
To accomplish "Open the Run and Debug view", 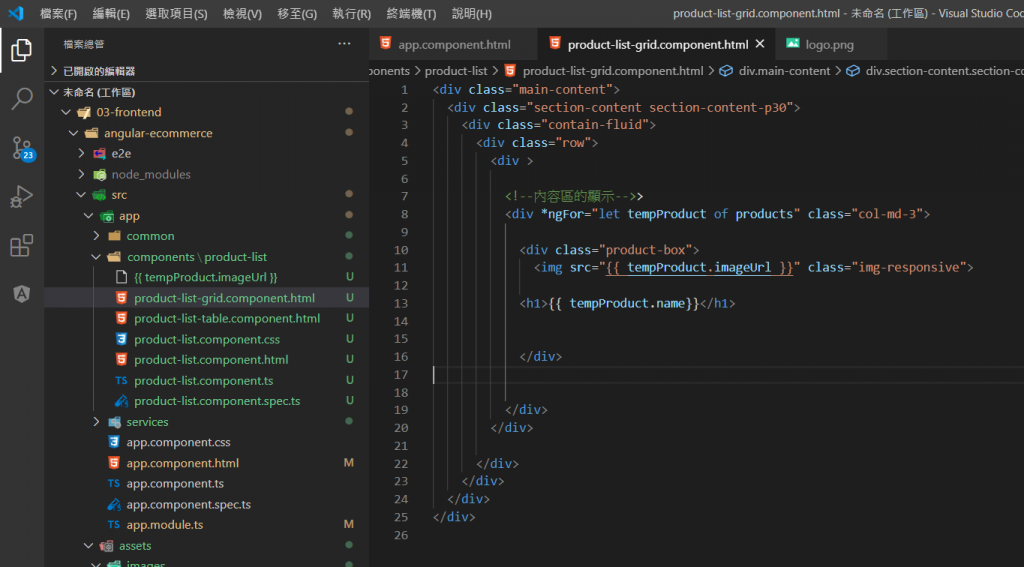I will point(21,196).
